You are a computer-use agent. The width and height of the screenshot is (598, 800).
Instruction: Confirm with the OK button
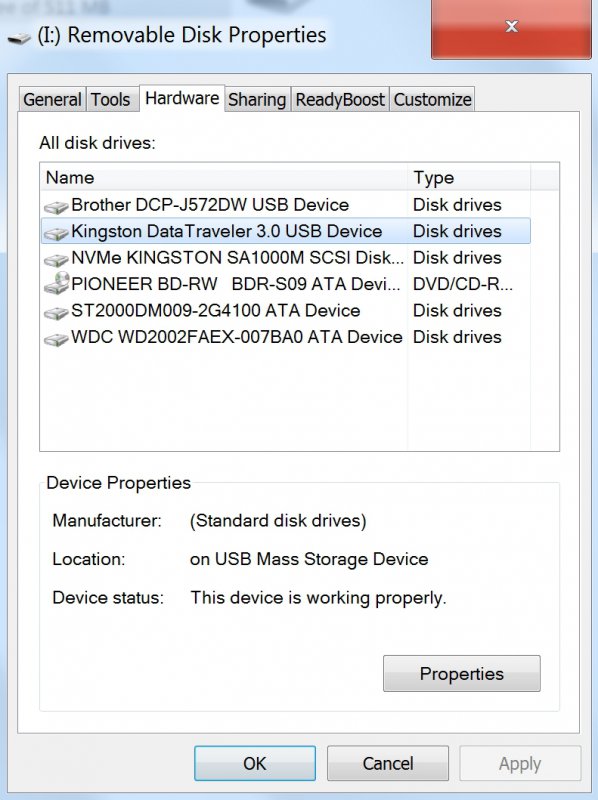[255, 763]
